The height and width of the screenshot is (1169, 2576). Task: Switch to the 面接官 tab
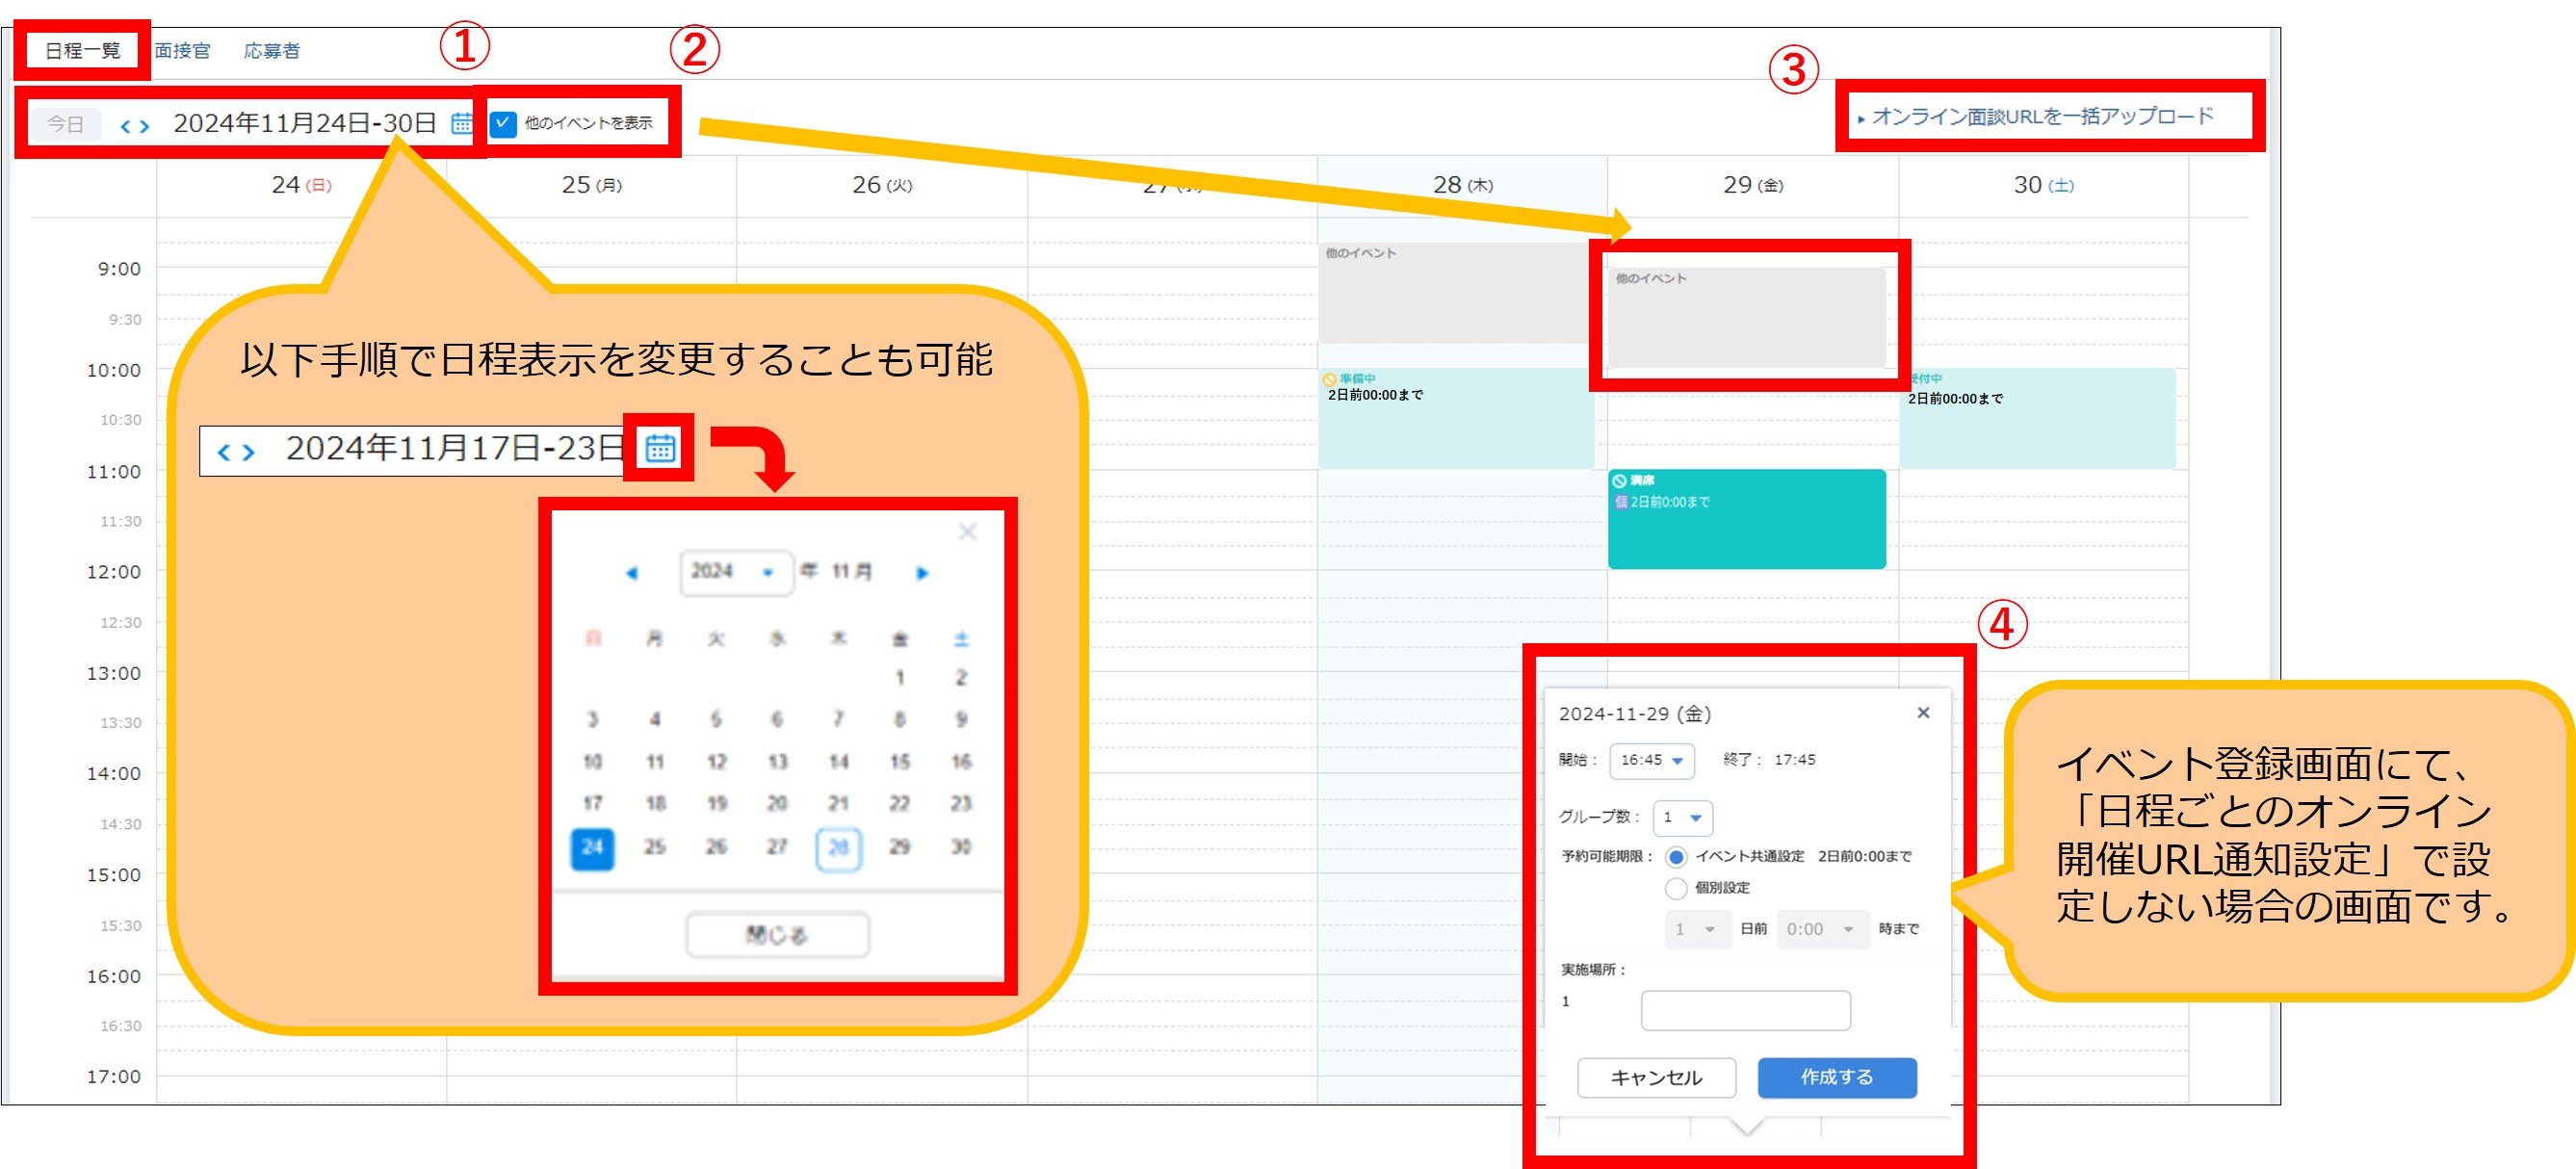click(183, 51)
